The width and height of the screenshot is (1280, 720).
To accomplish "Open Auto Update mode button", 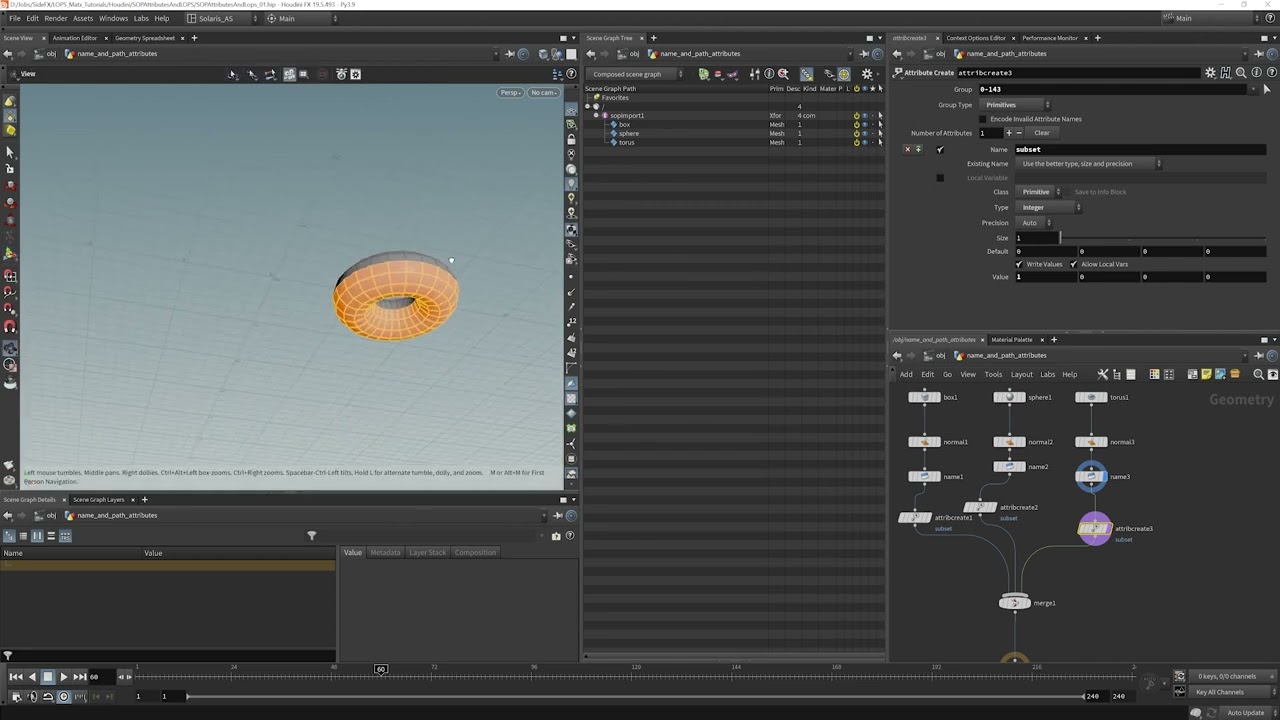I will [1246, 713].
